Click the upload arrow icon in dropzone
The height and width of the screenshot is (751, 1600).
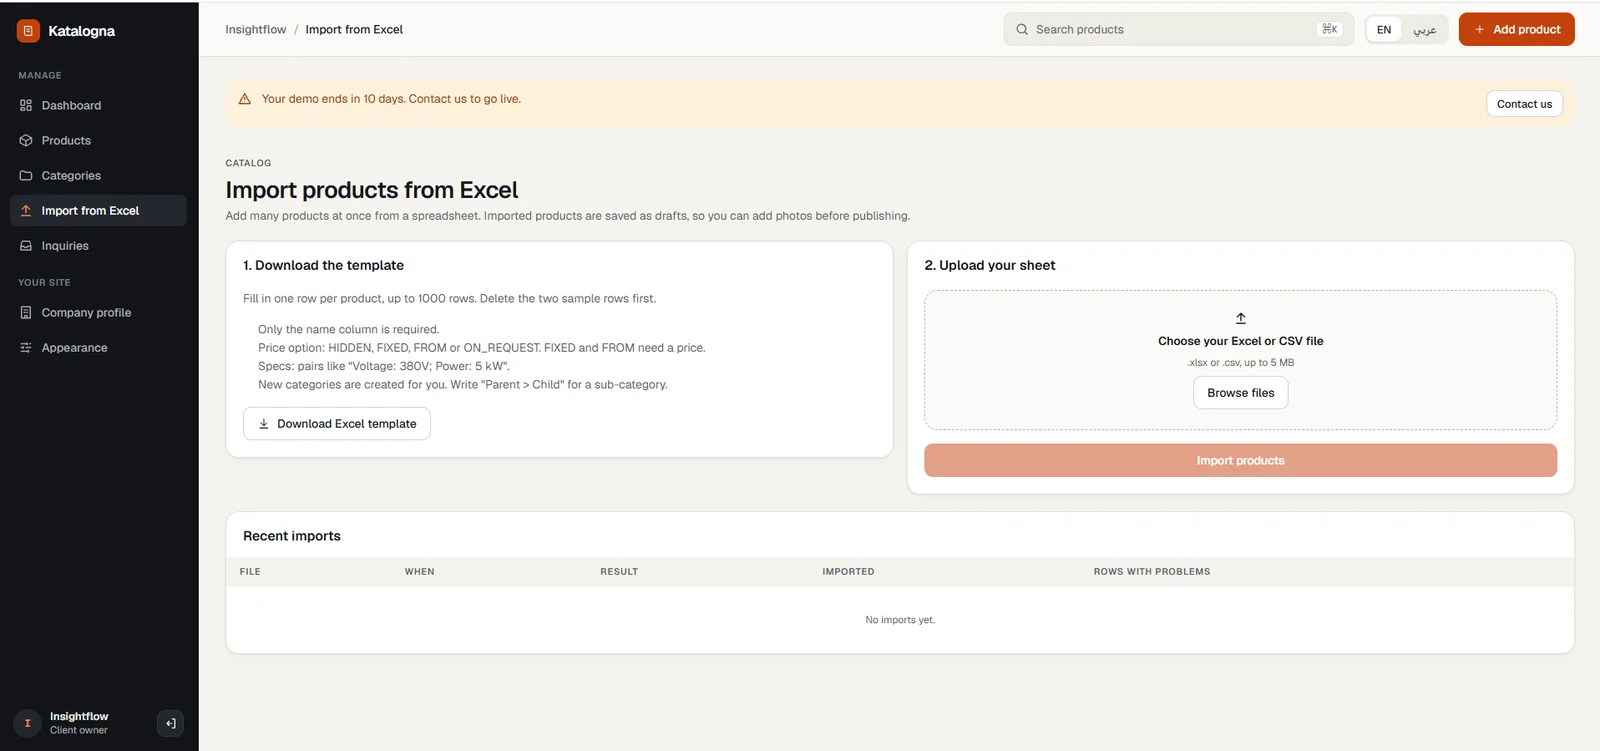click(1241, 318)
